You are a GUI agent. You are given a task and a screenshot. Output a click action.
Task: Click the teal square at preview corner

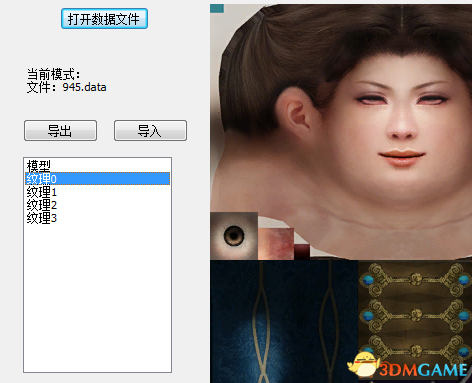click(x=217, y=9)
